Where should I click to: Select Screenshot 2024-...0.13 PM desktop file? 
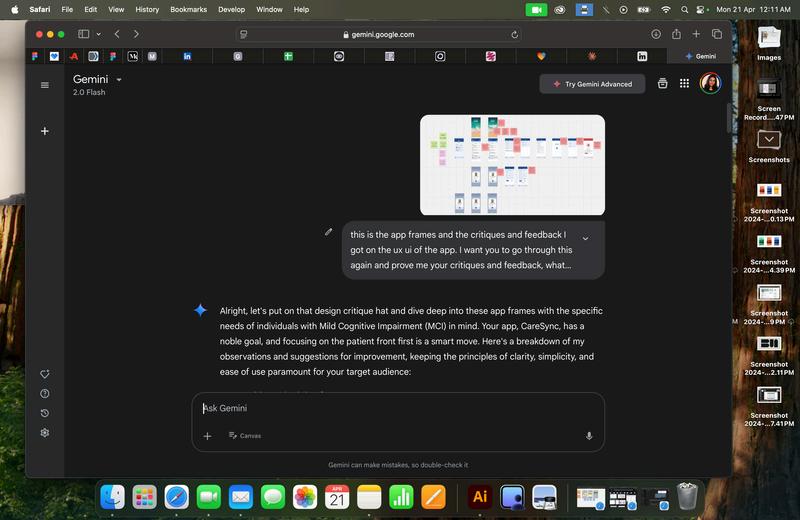[x=769, y=203]
